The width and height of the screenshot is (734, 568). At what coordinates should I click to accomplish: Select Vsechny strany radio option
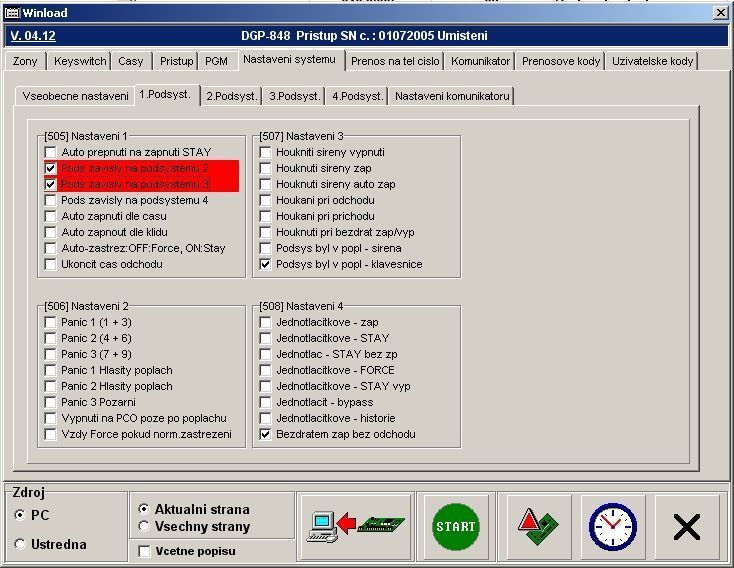click(144, 526)
